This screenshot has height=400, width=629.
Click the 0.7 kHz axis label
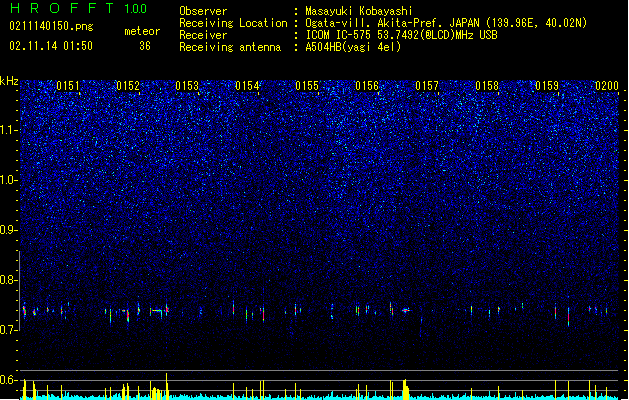click(x=9, y=330)
